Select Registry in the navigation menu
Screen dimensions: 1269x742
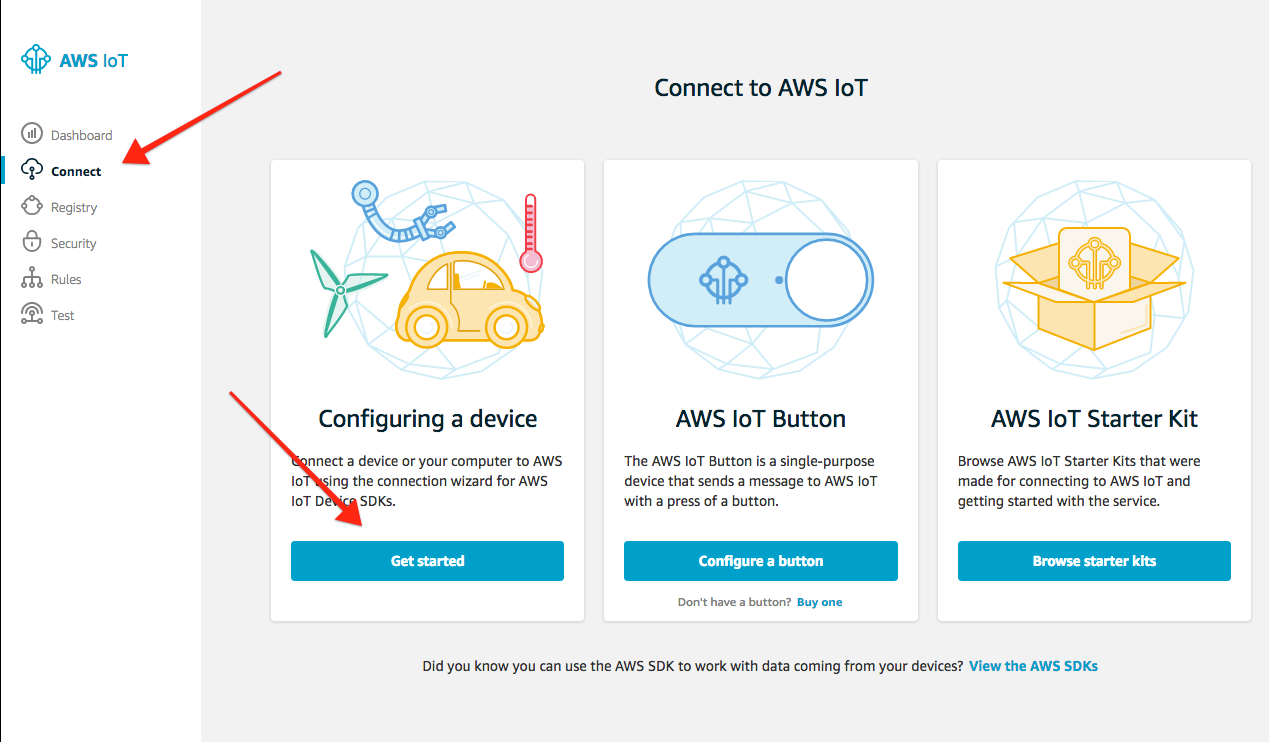[73, 206]
